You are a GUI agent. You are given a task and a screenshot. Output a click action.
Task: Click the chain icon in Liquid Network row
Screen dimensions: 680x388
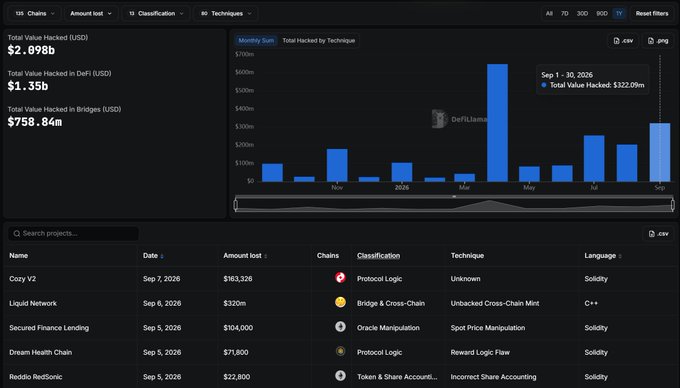(340, 302)
